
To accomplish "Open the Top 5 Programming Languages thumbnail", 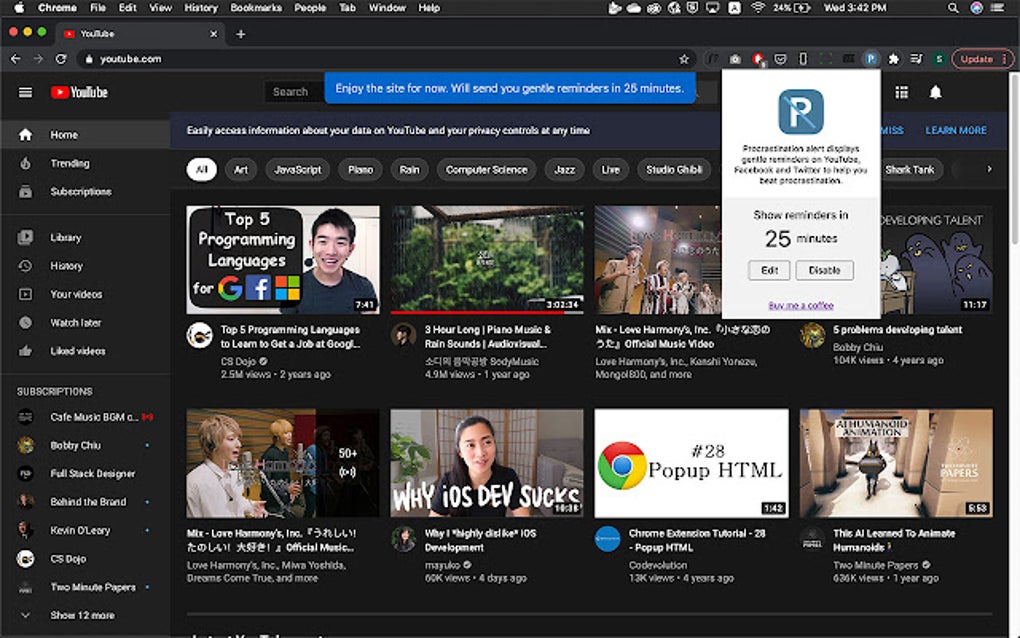I will (x=283, y=260).
